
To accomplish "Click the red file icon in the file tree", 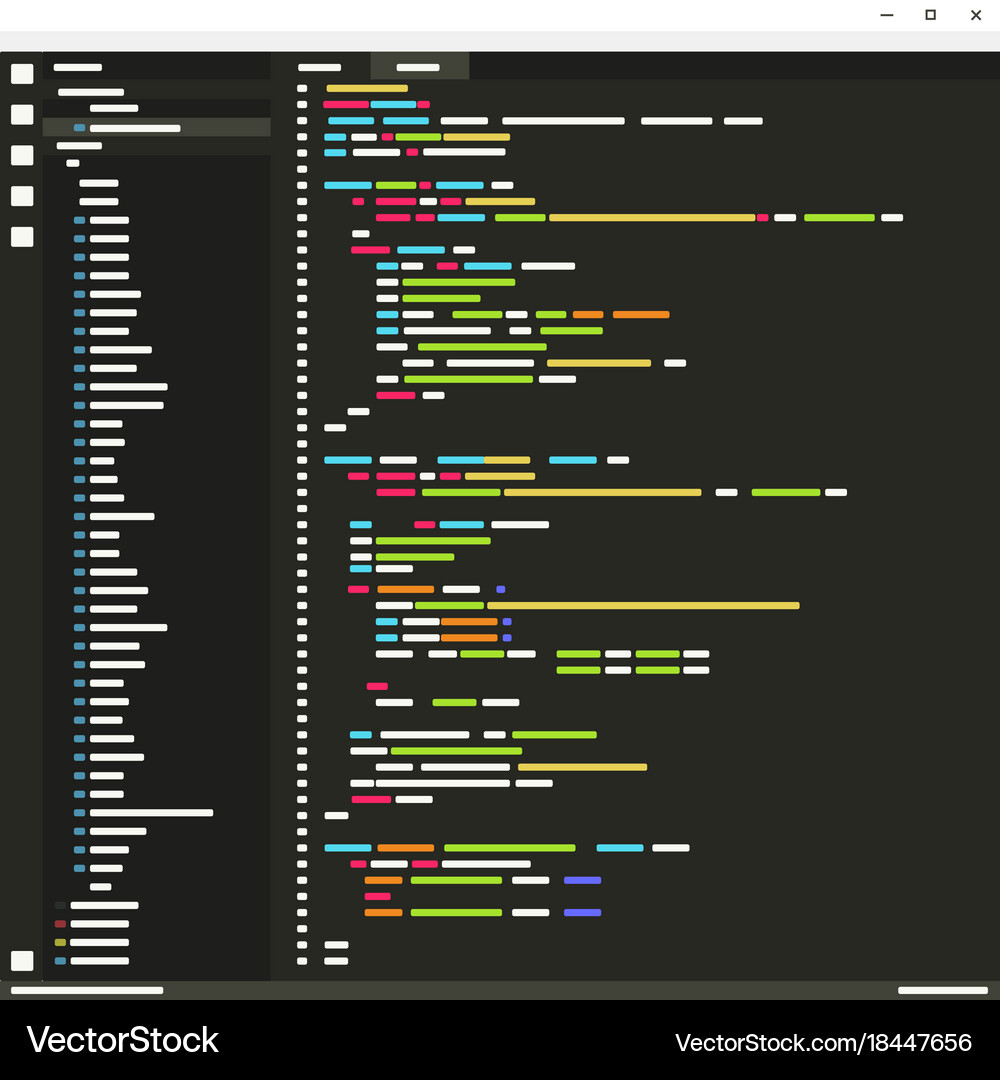I will [60, 924].
